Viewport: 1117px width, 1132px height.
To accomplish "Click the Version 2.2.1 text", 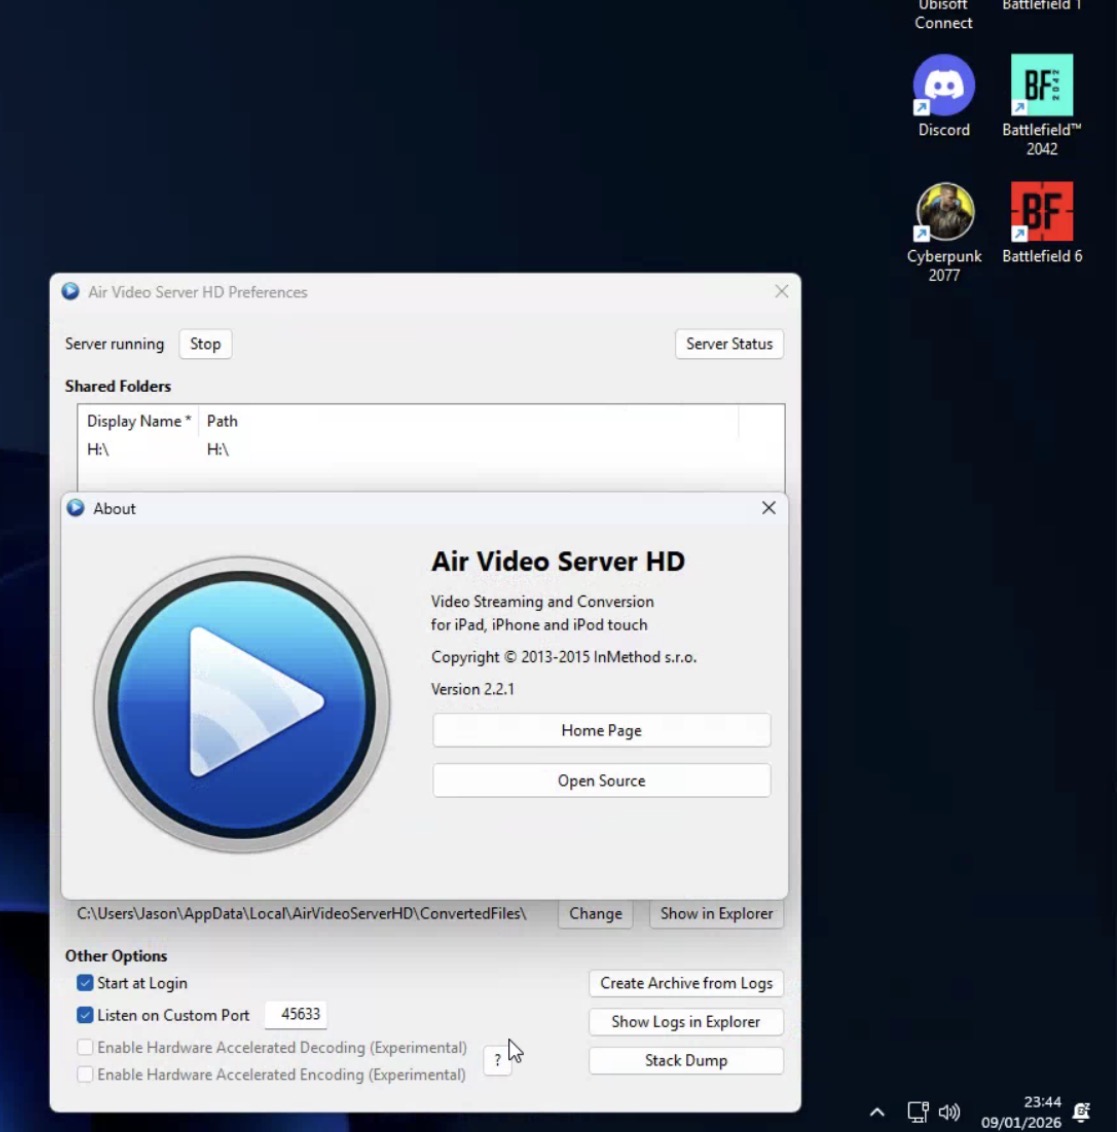I will [x=473, y=689].
